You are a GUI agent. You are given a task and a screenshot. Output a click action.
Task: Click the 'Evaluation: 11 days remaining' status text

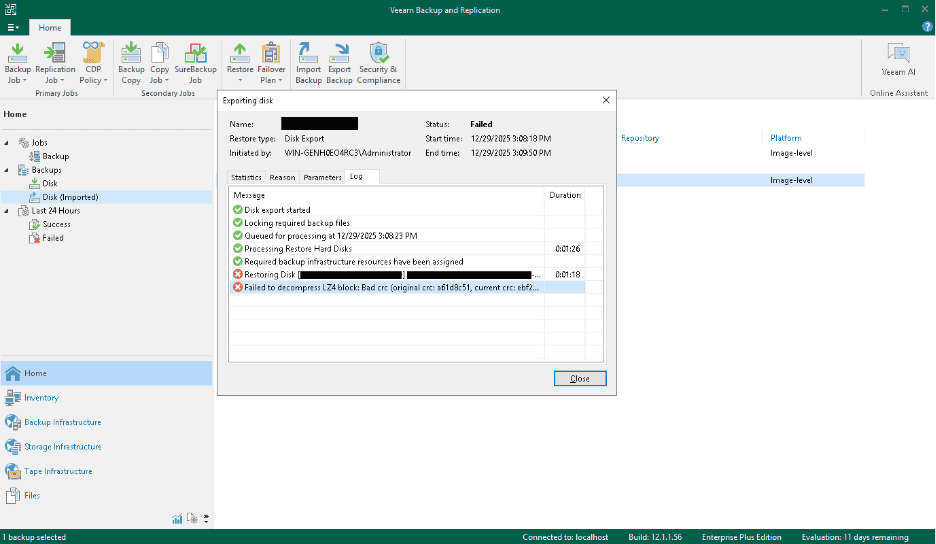pos(855,537)
